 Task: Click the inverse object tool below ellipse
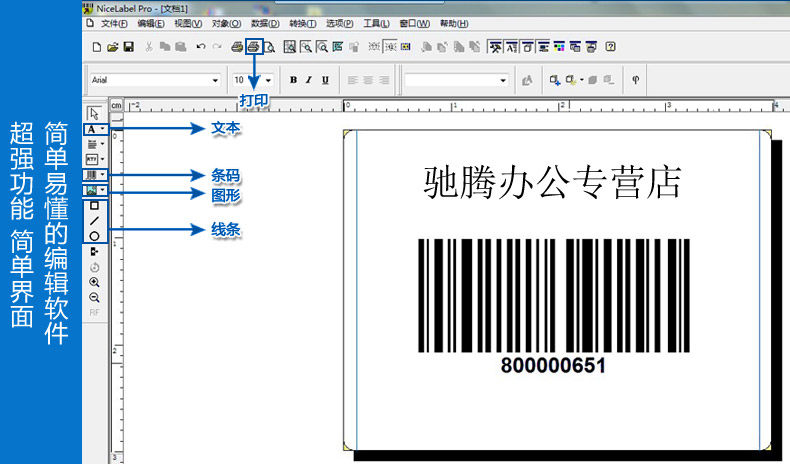[94, 251]
